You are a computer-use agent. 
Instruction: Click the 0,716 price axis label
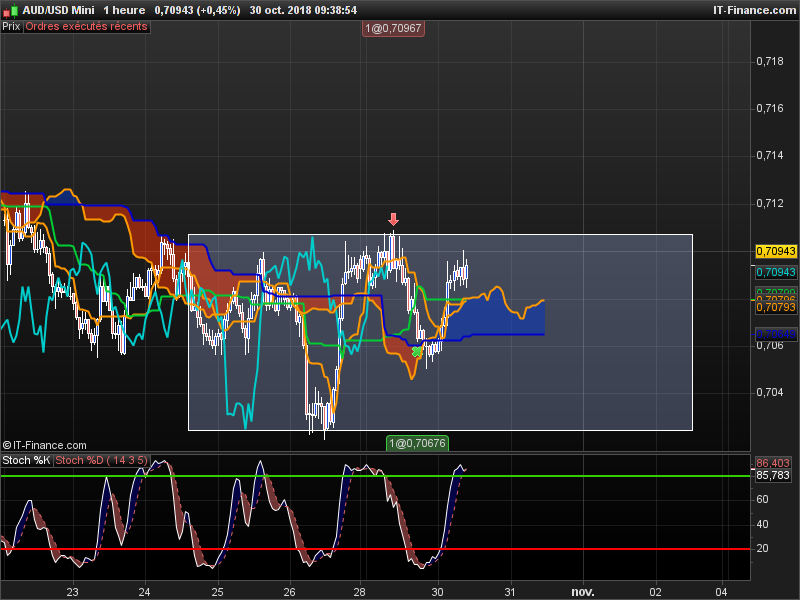[x=769, y=108]
